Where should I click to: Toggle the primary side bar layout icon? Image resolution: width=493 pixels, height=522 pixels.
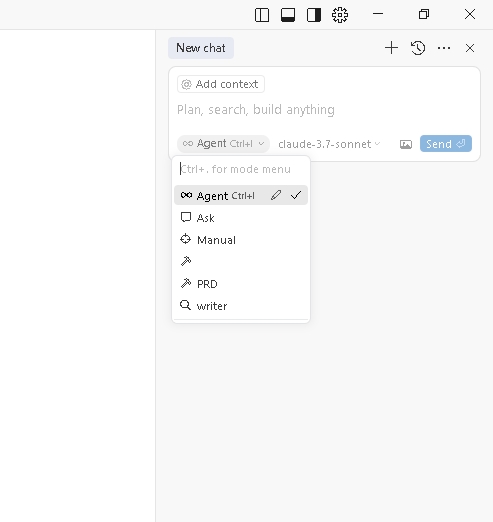point(262,15)
